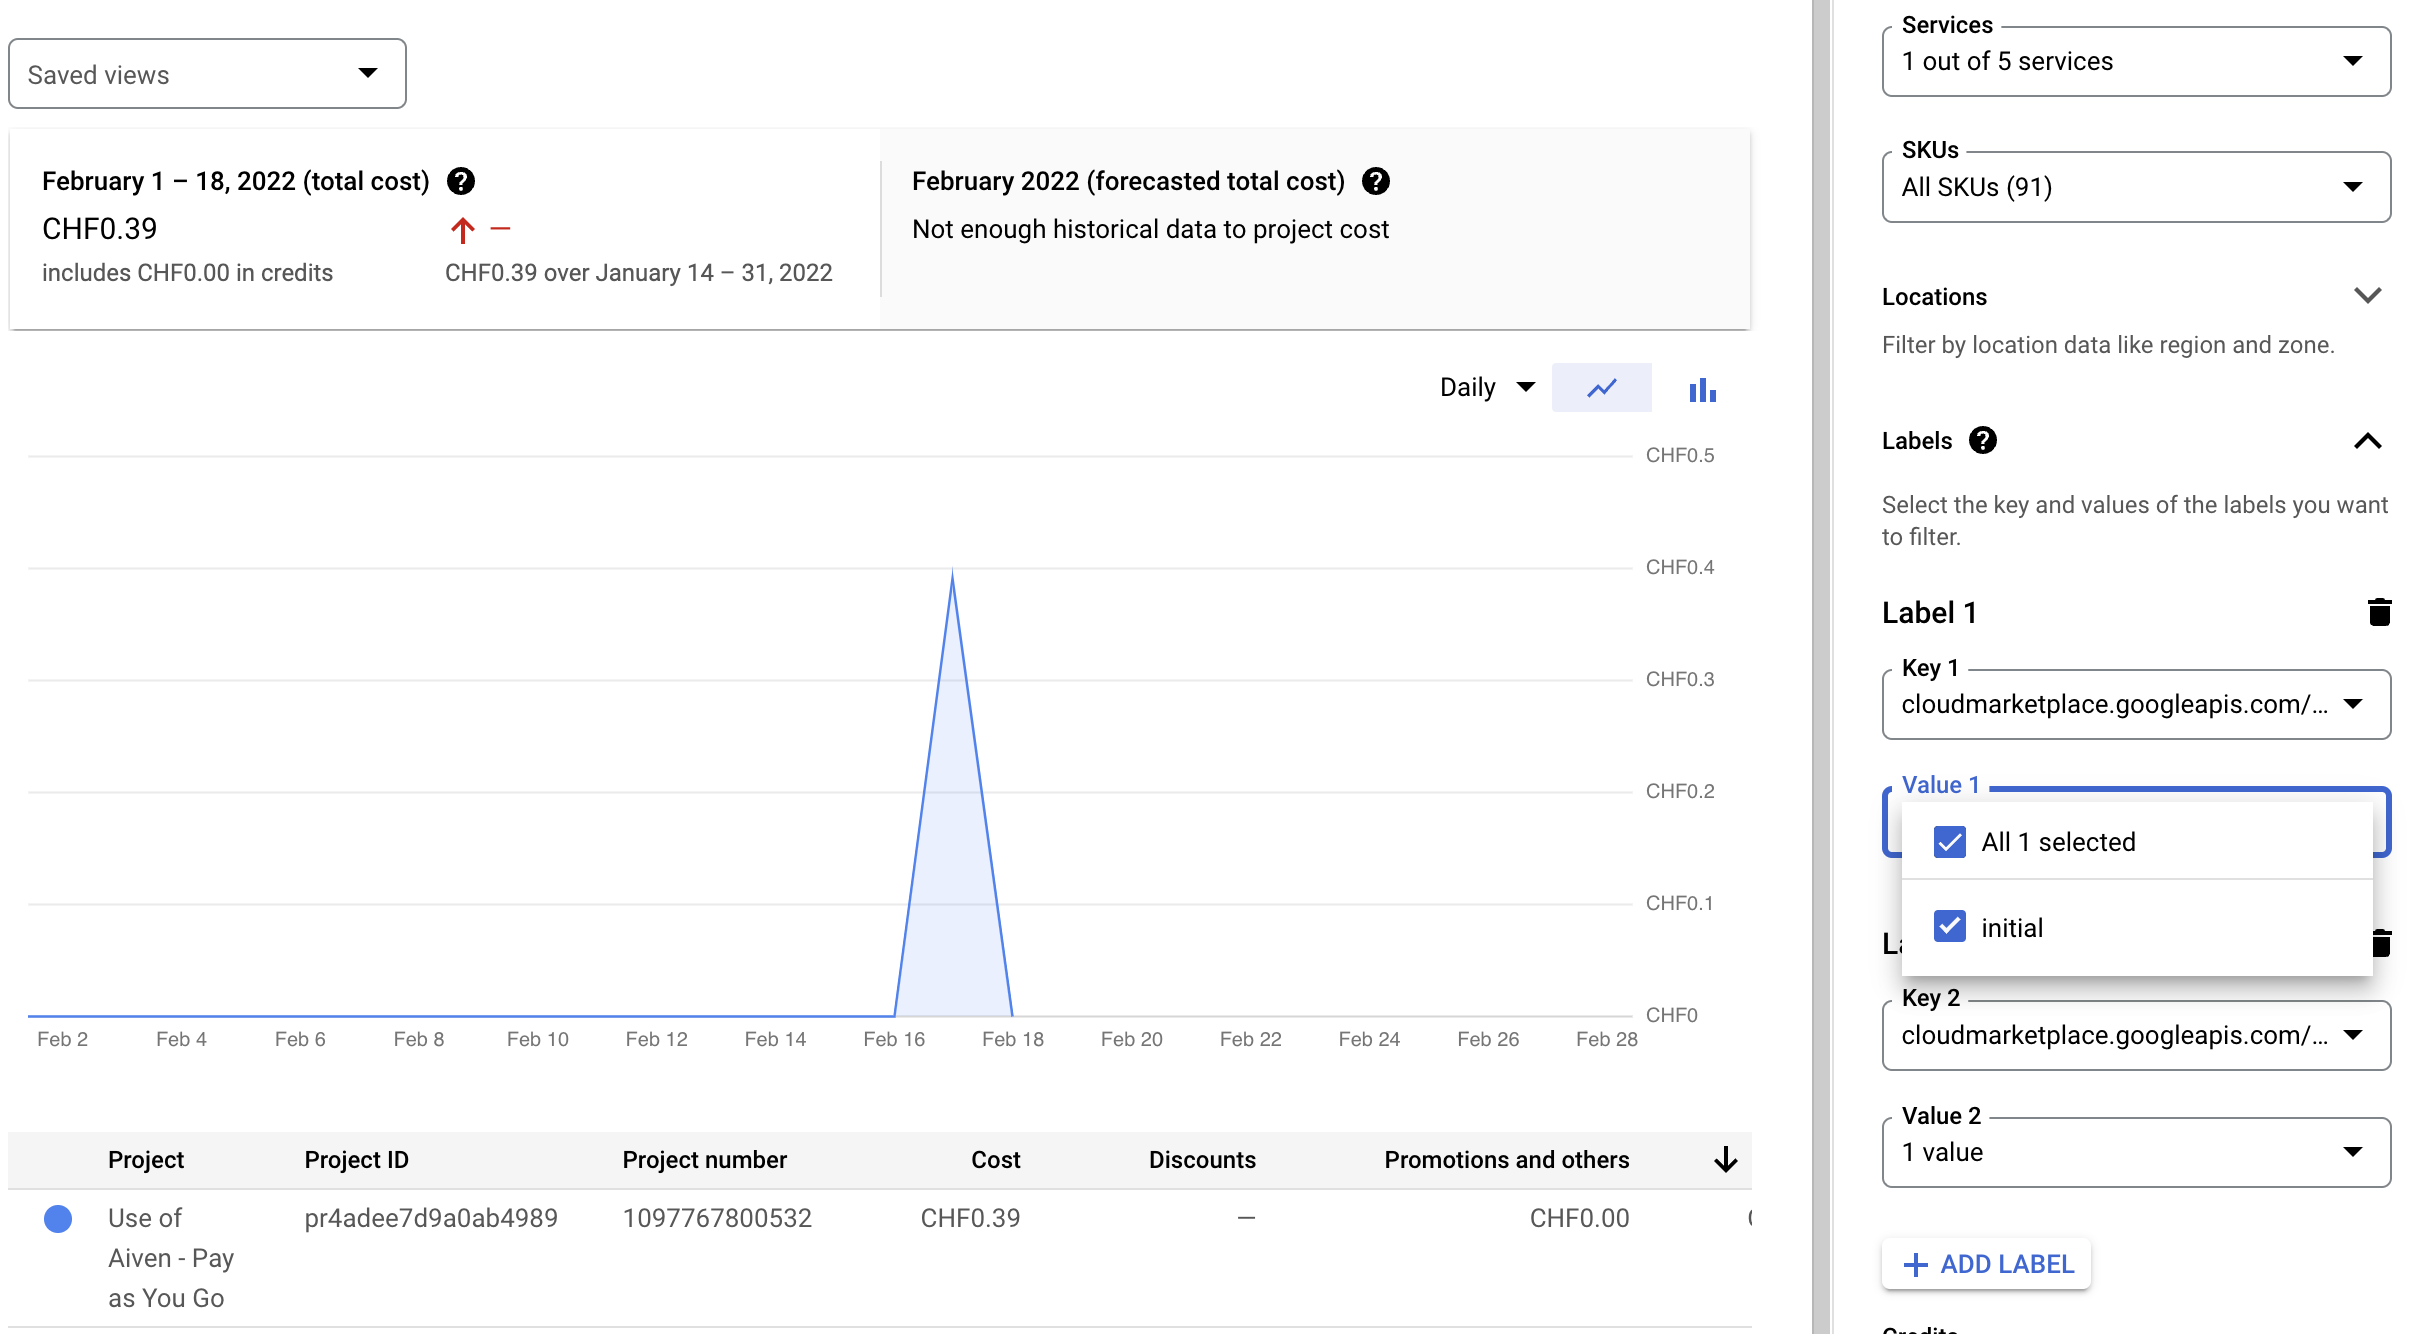This screenshot has height=1334, width=2410.
Task: Open the All SKUs (91) dropdown
Action: pyautogui.click(x=2135, y=187)
